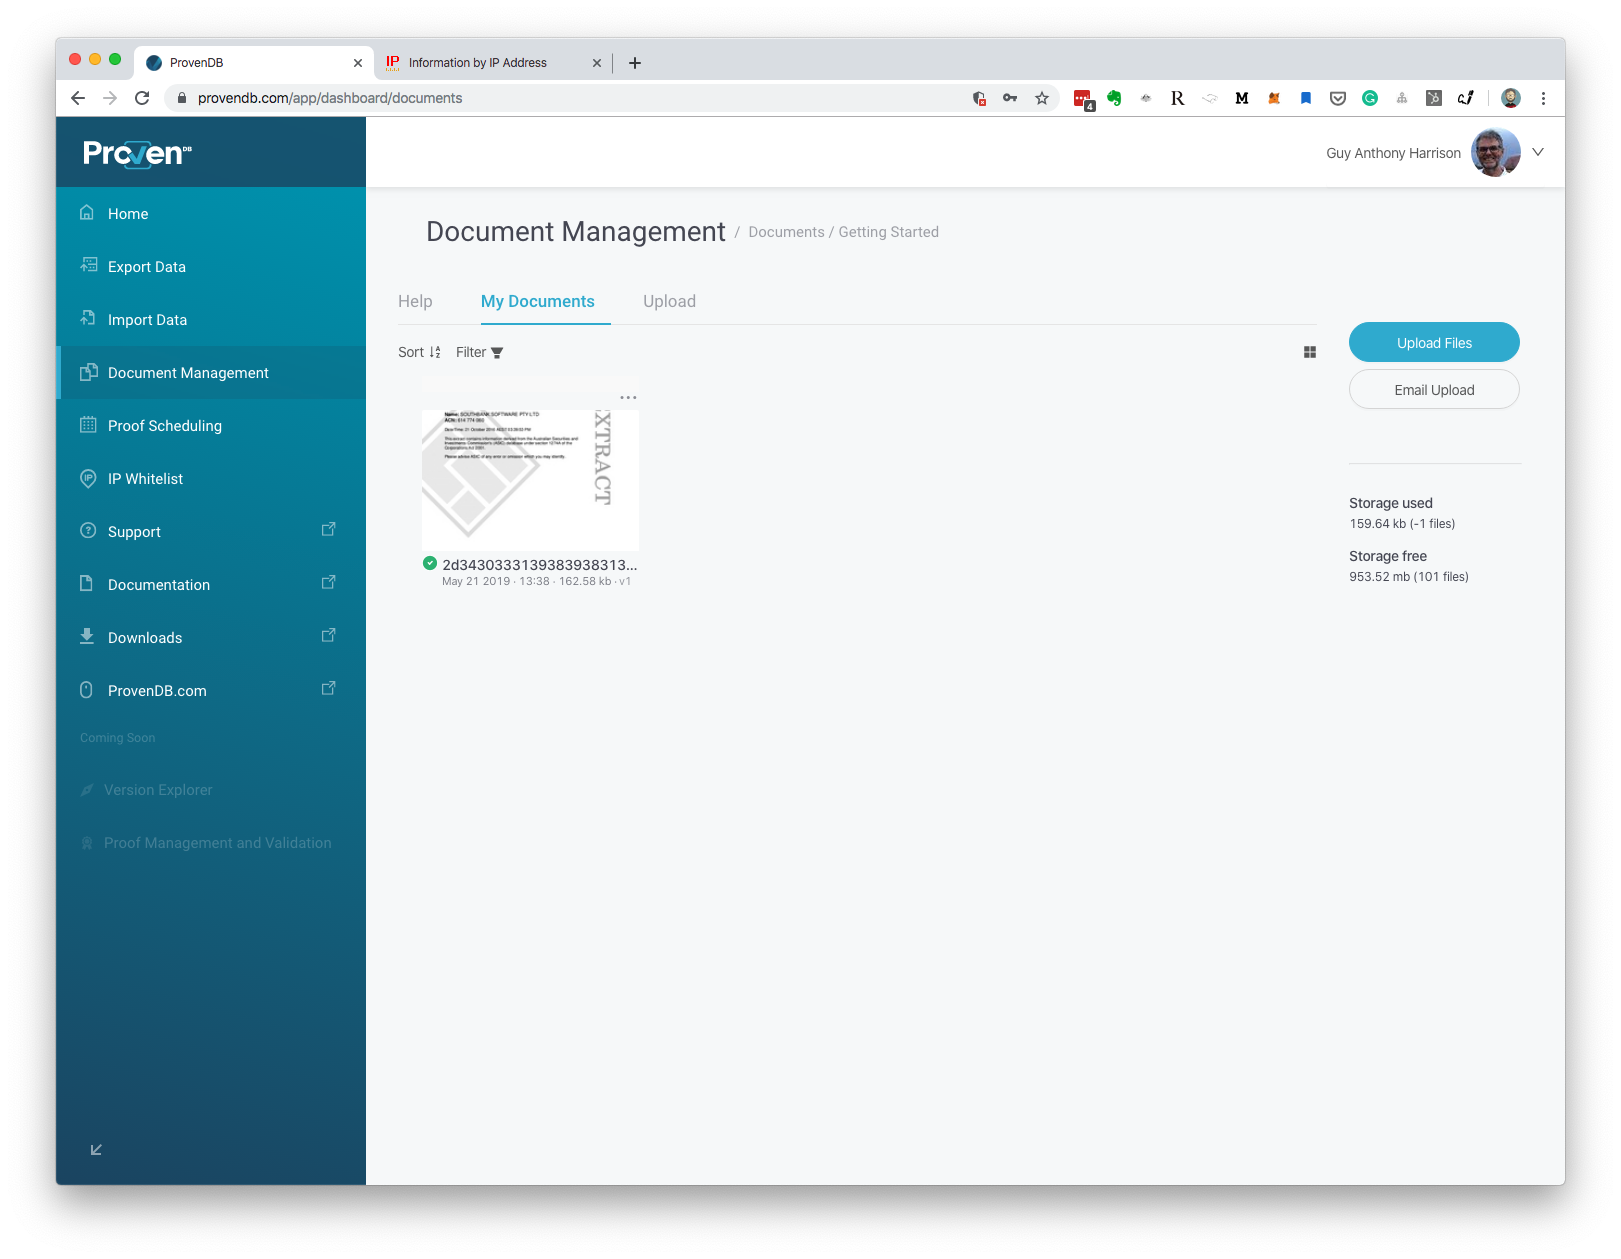The width and height of the screenshot is (1621, 1259).
Task: Click the Getting Started breadcrumb link
Action: point(888,232)
